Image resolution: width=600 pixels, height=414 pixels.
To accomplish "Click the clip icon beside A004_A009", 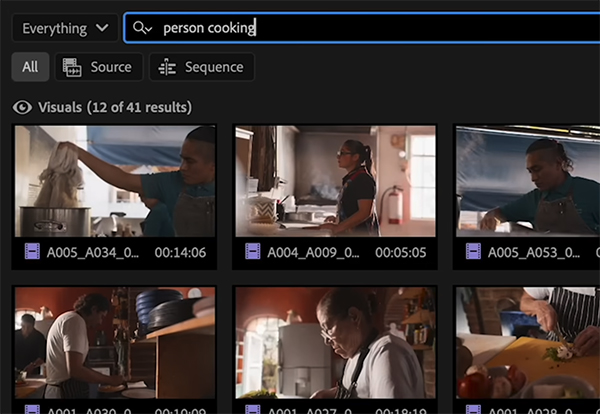I will point(253,252).
